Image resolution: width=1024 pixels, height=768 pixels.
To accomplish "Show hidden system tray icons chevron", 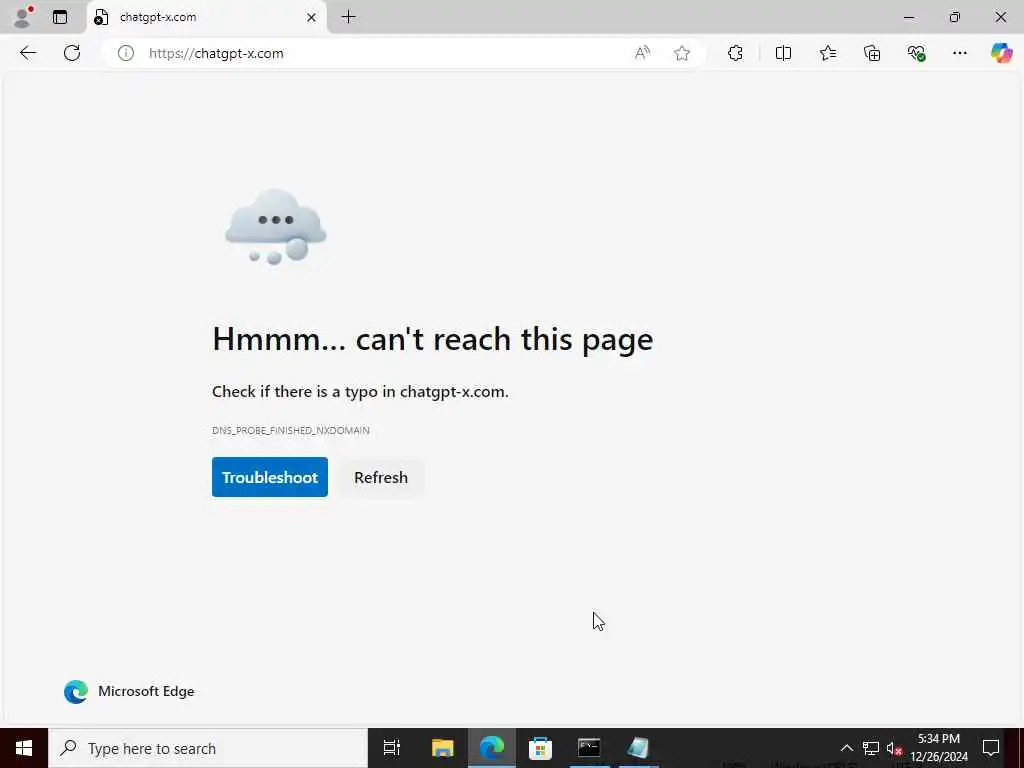I will point(846,748).
